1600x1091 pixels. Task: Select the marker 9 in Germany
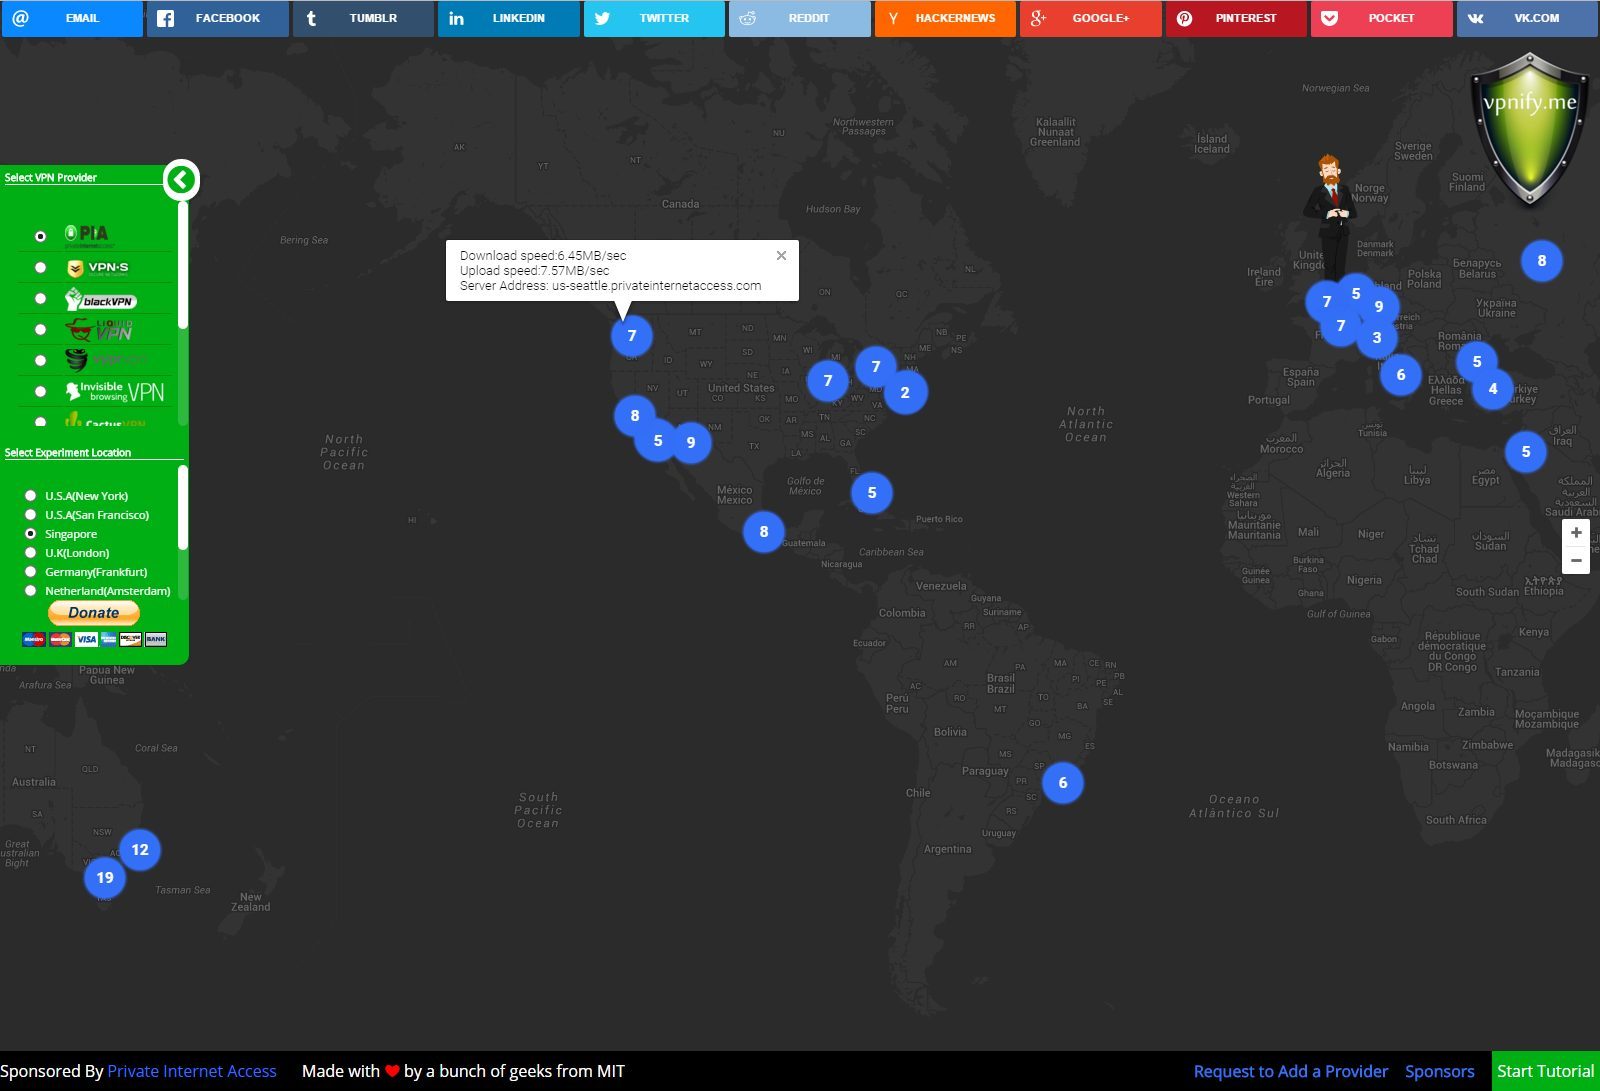point(1379,306)
